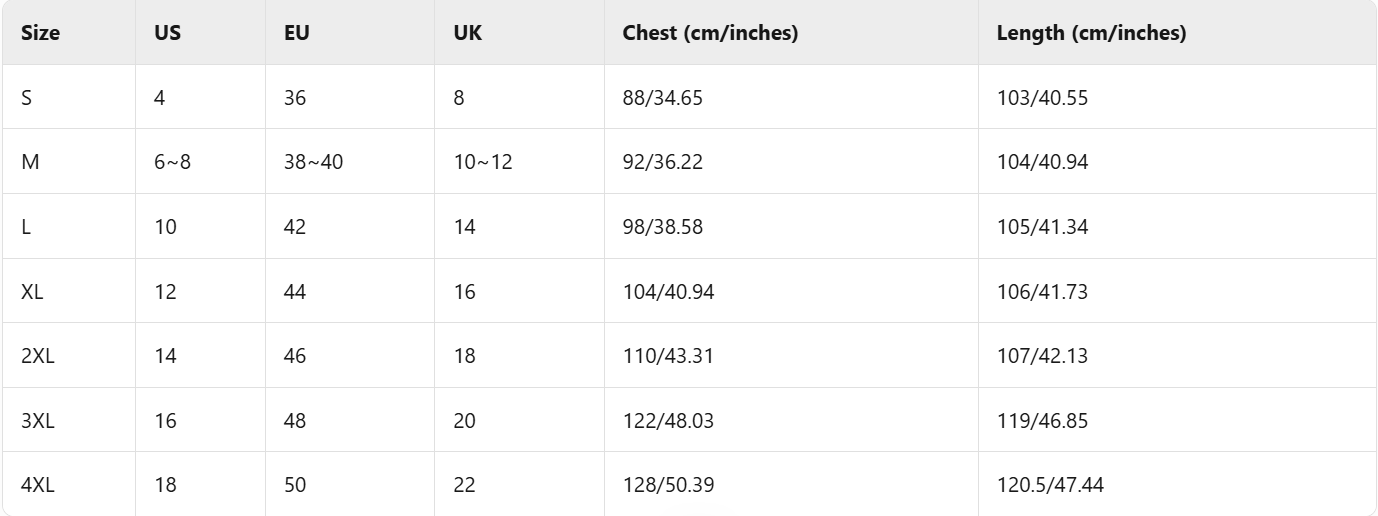Select the 3XL size cell
This screenshot has width=1378, height=516.
click(x=37, y=421)
